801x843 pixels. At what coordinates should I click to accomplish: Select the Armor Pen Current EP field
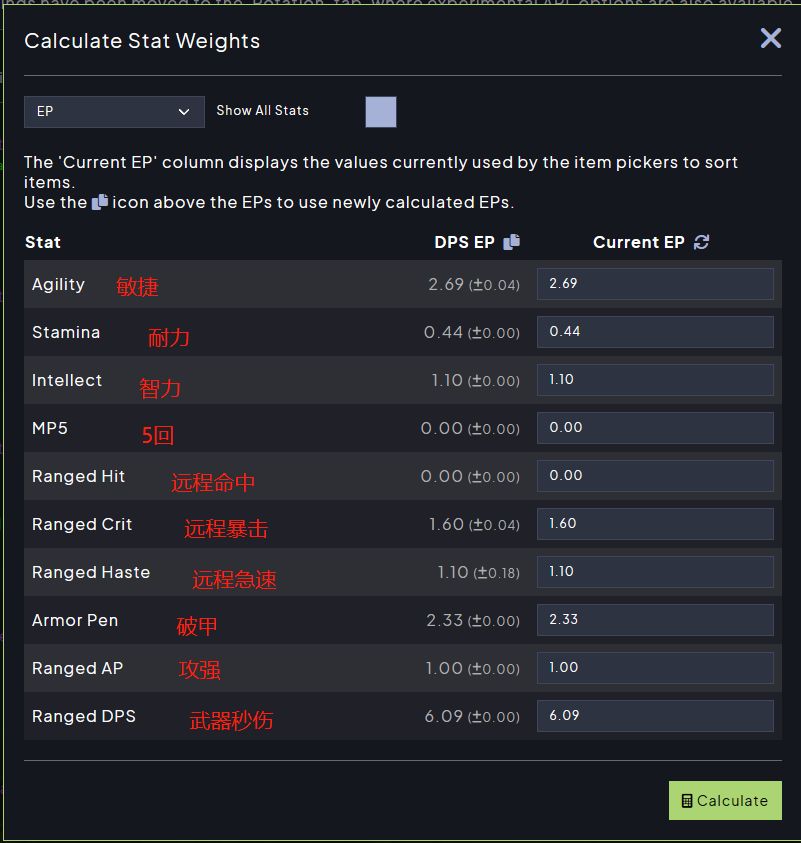[655, 620]
